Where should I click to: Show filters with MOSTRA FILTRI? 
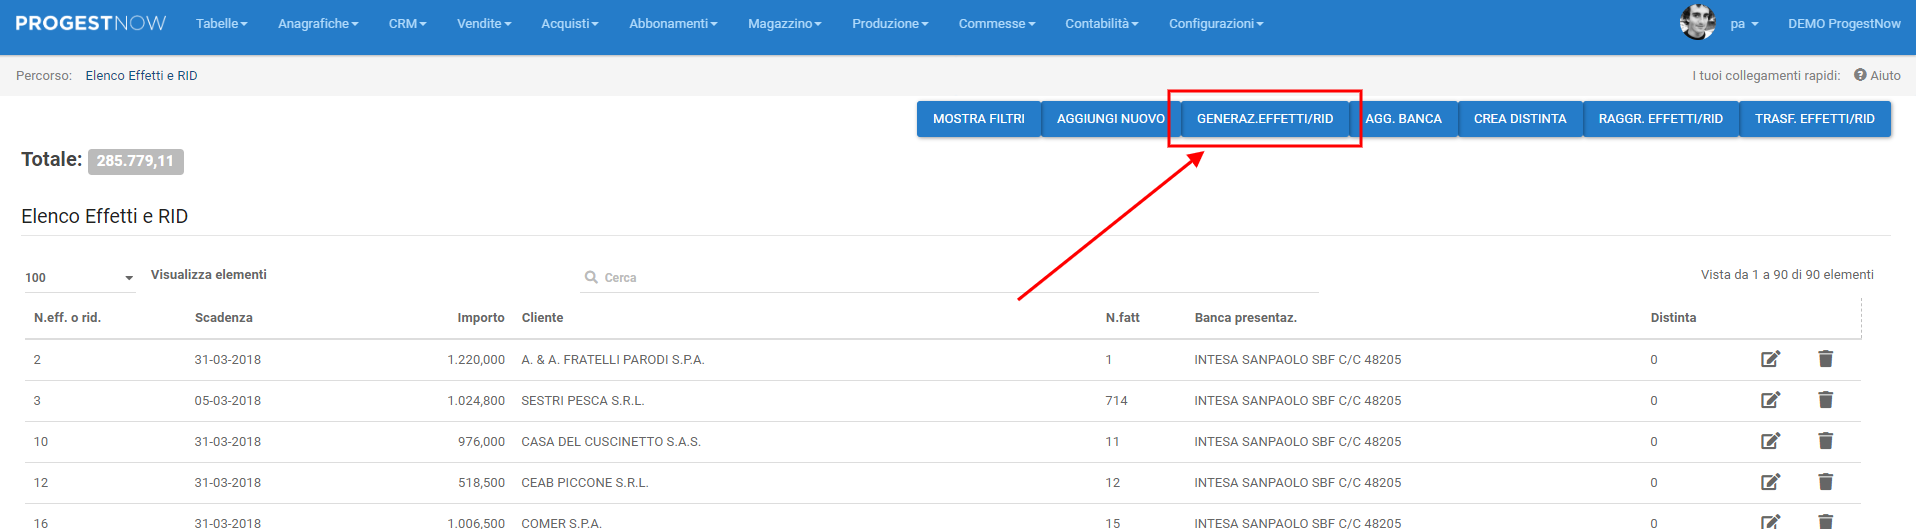pyautogui.click(x=978, y=119)
